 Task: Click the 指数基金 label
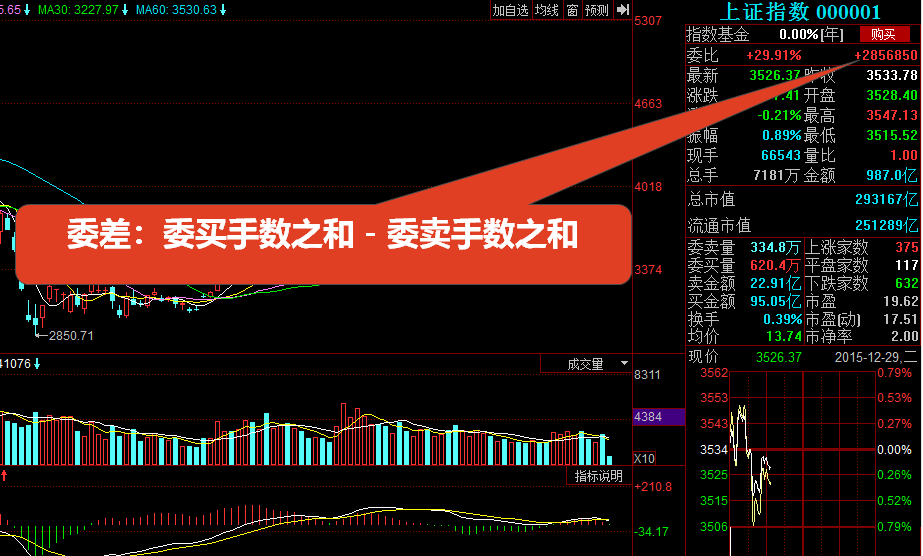(x=718, y=34)
